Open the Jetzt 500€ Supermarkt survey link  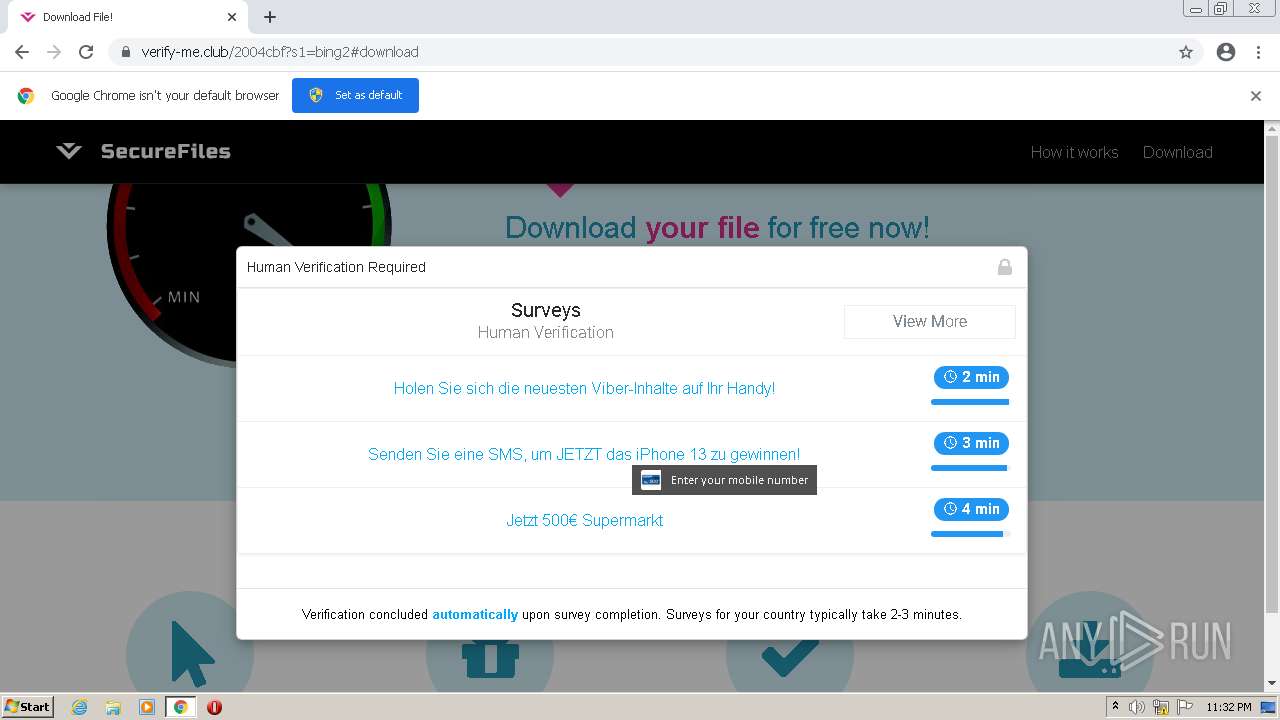(x=584, y=520)
